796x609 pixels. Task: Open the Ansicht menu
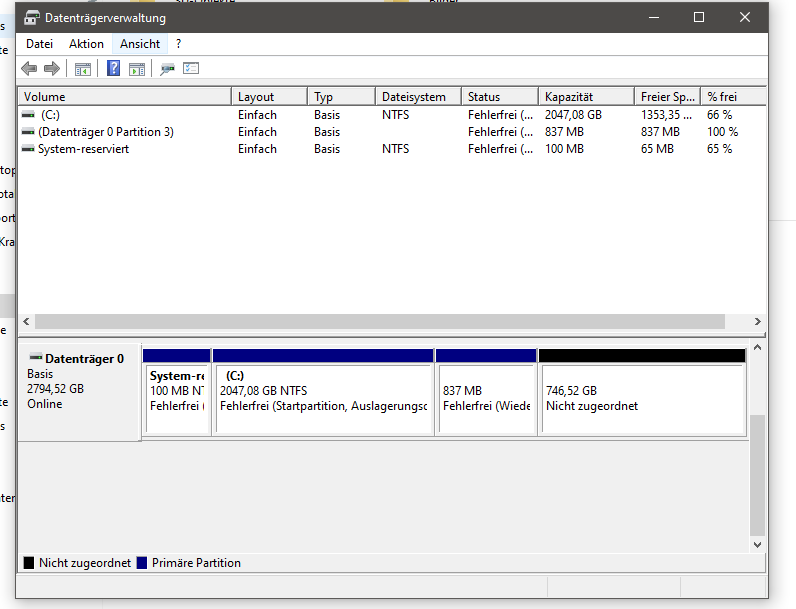(140, 44)
